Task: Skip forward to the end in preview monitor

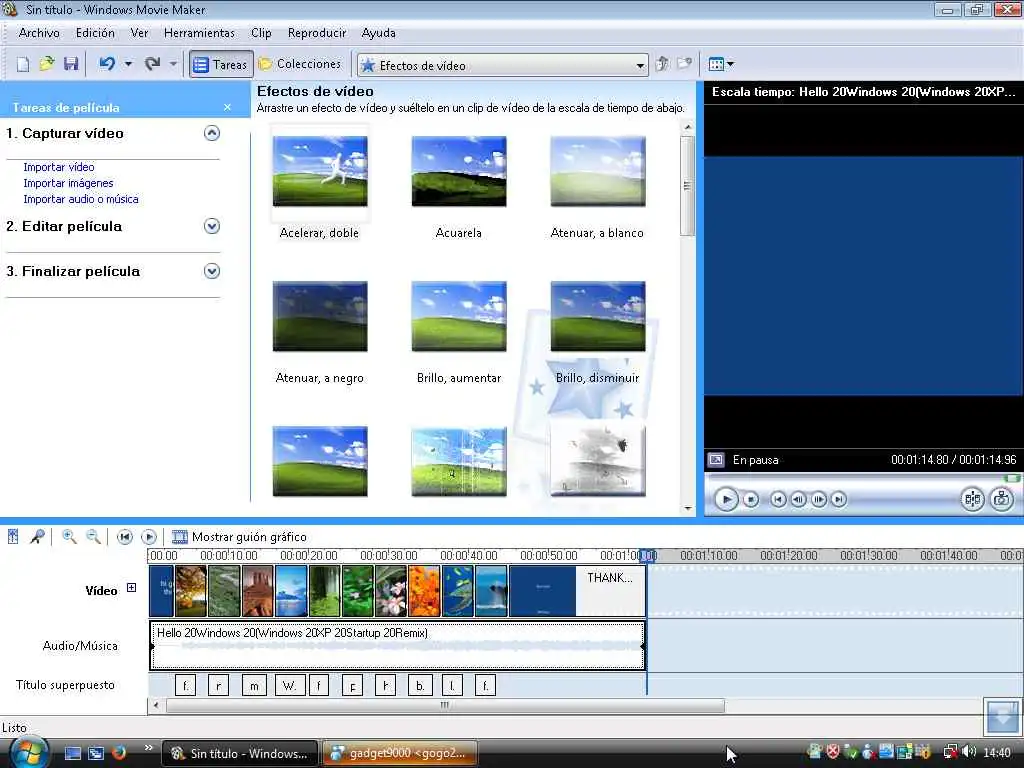Action: (839, 500)
